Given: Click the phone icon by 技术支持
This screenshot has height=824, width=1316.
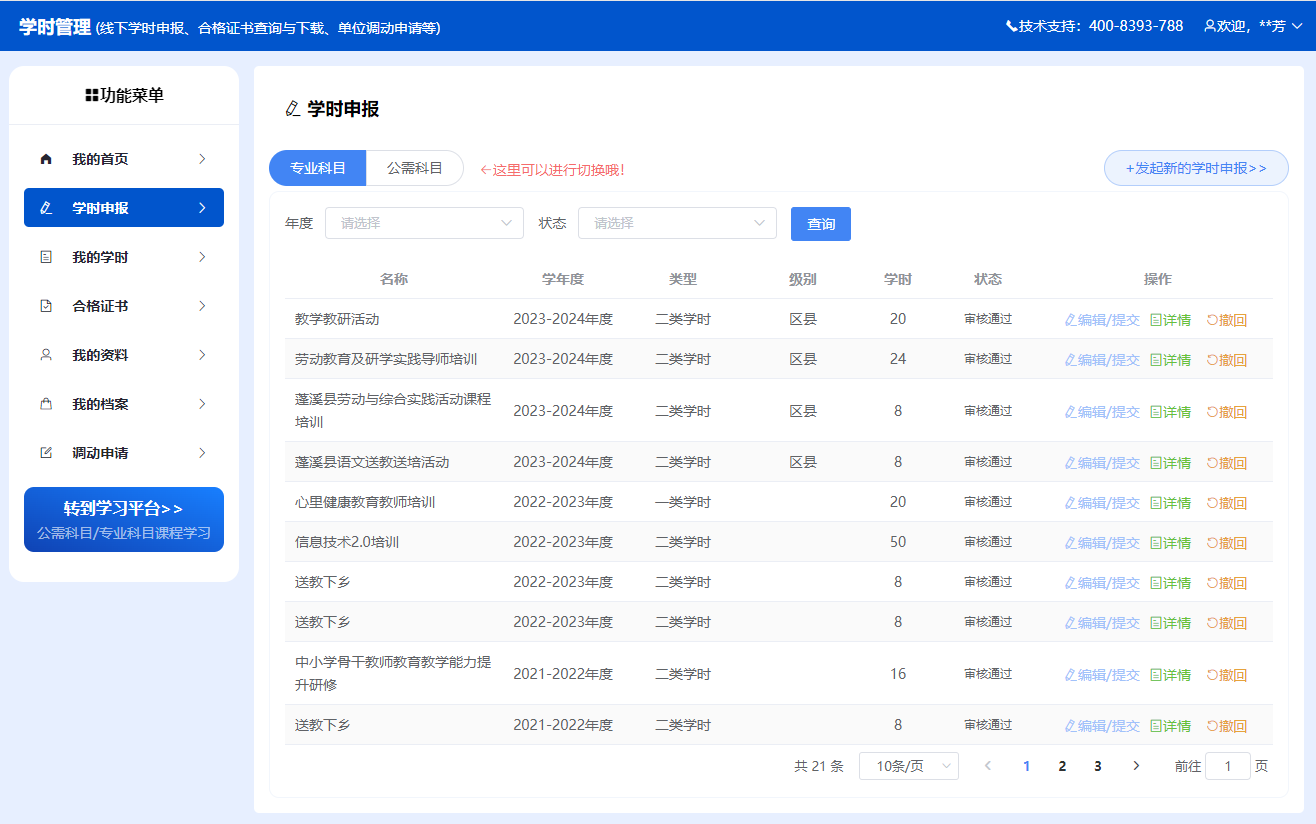Looking at the screenshot, I should tap(1012, 26).
